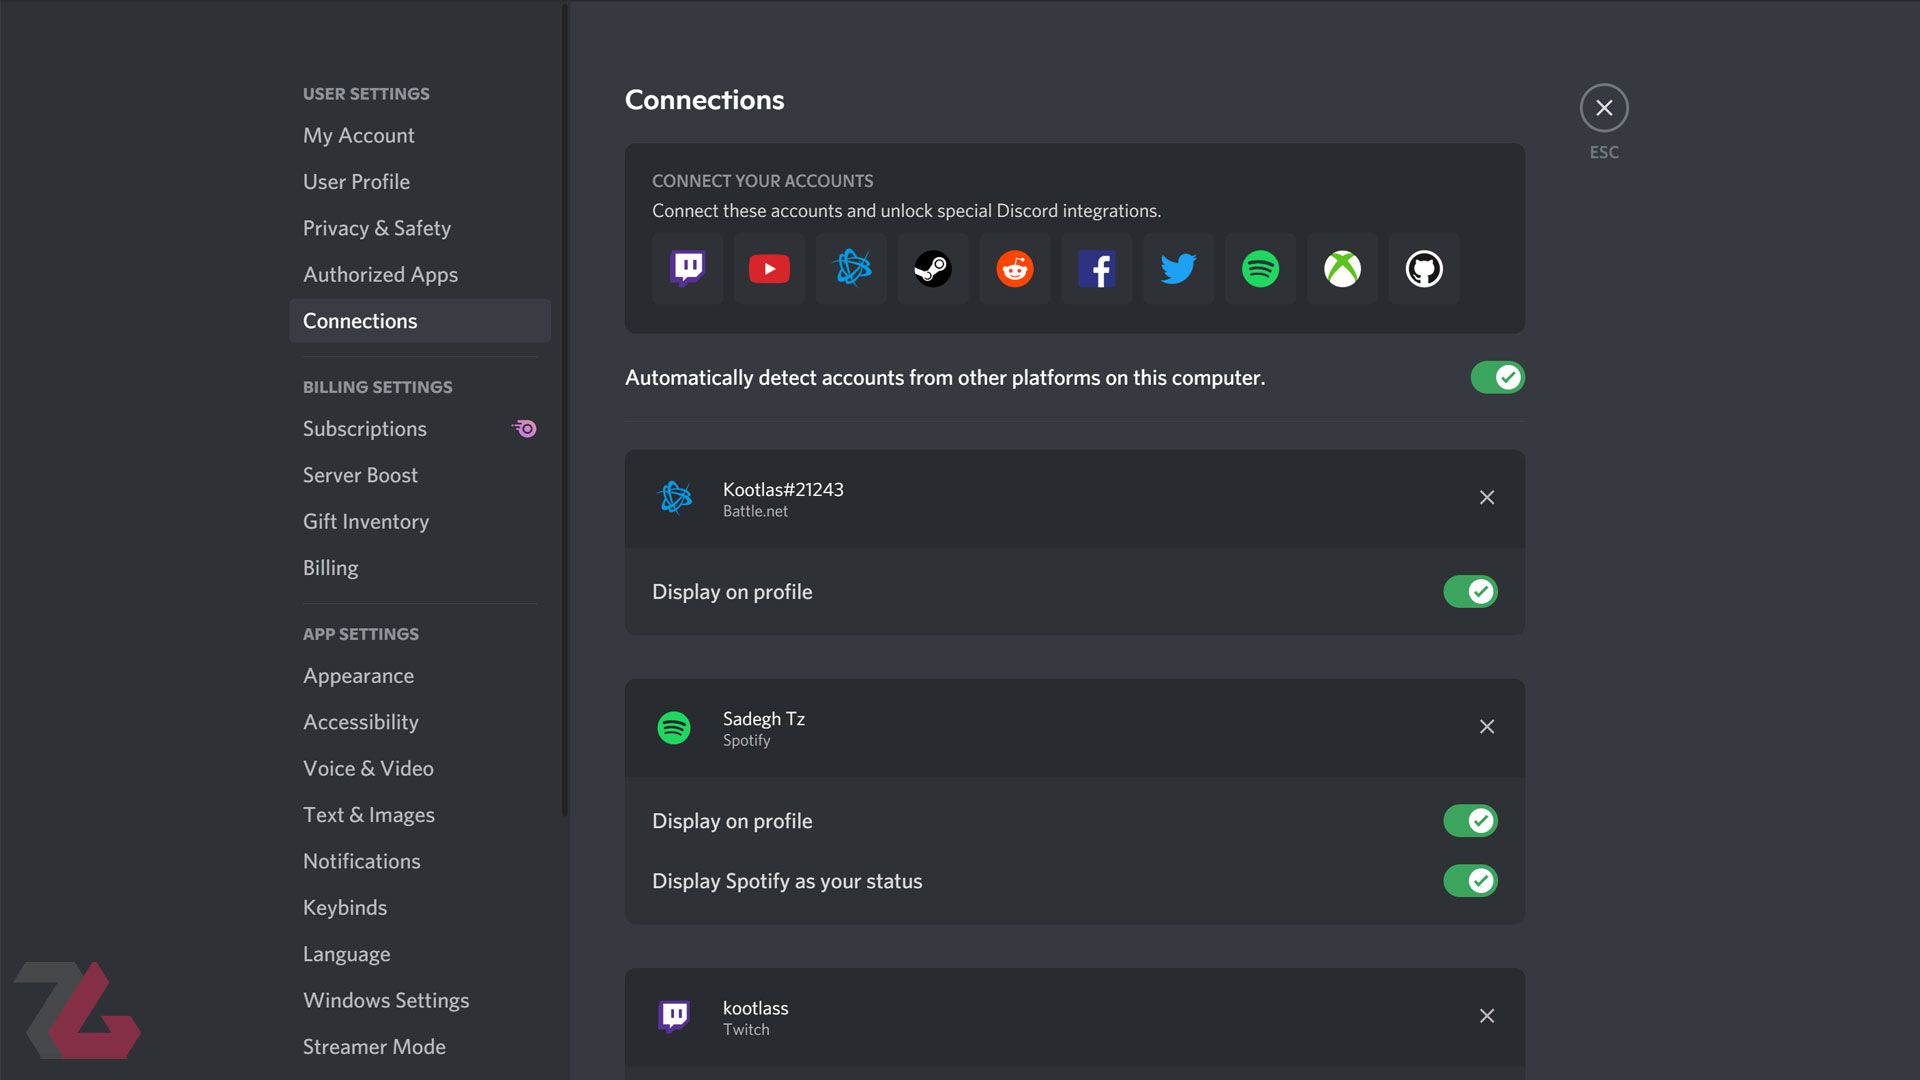The width and height of the screenshot is (1920, 1080).
Task: Connect a Steam account icon
Action: click(x=933, y=269)
